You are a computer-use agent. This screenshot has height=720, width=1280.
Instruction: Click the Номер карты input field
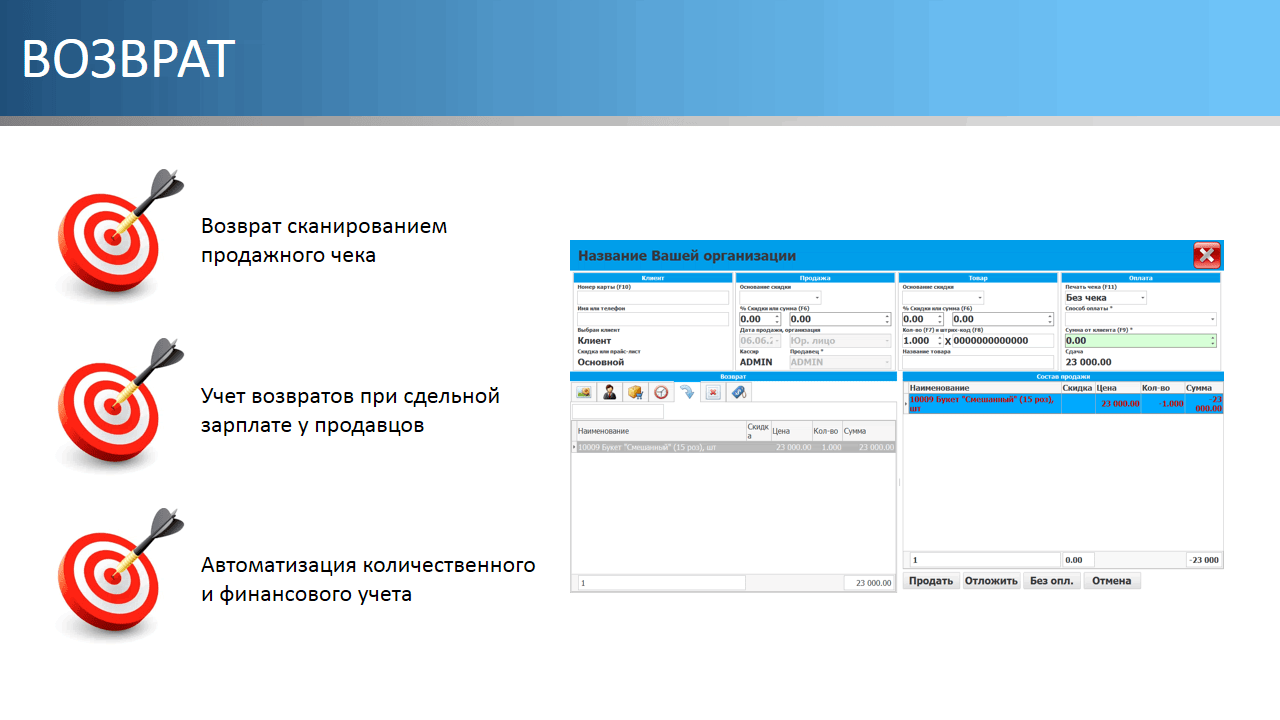(x=652, y=298)
